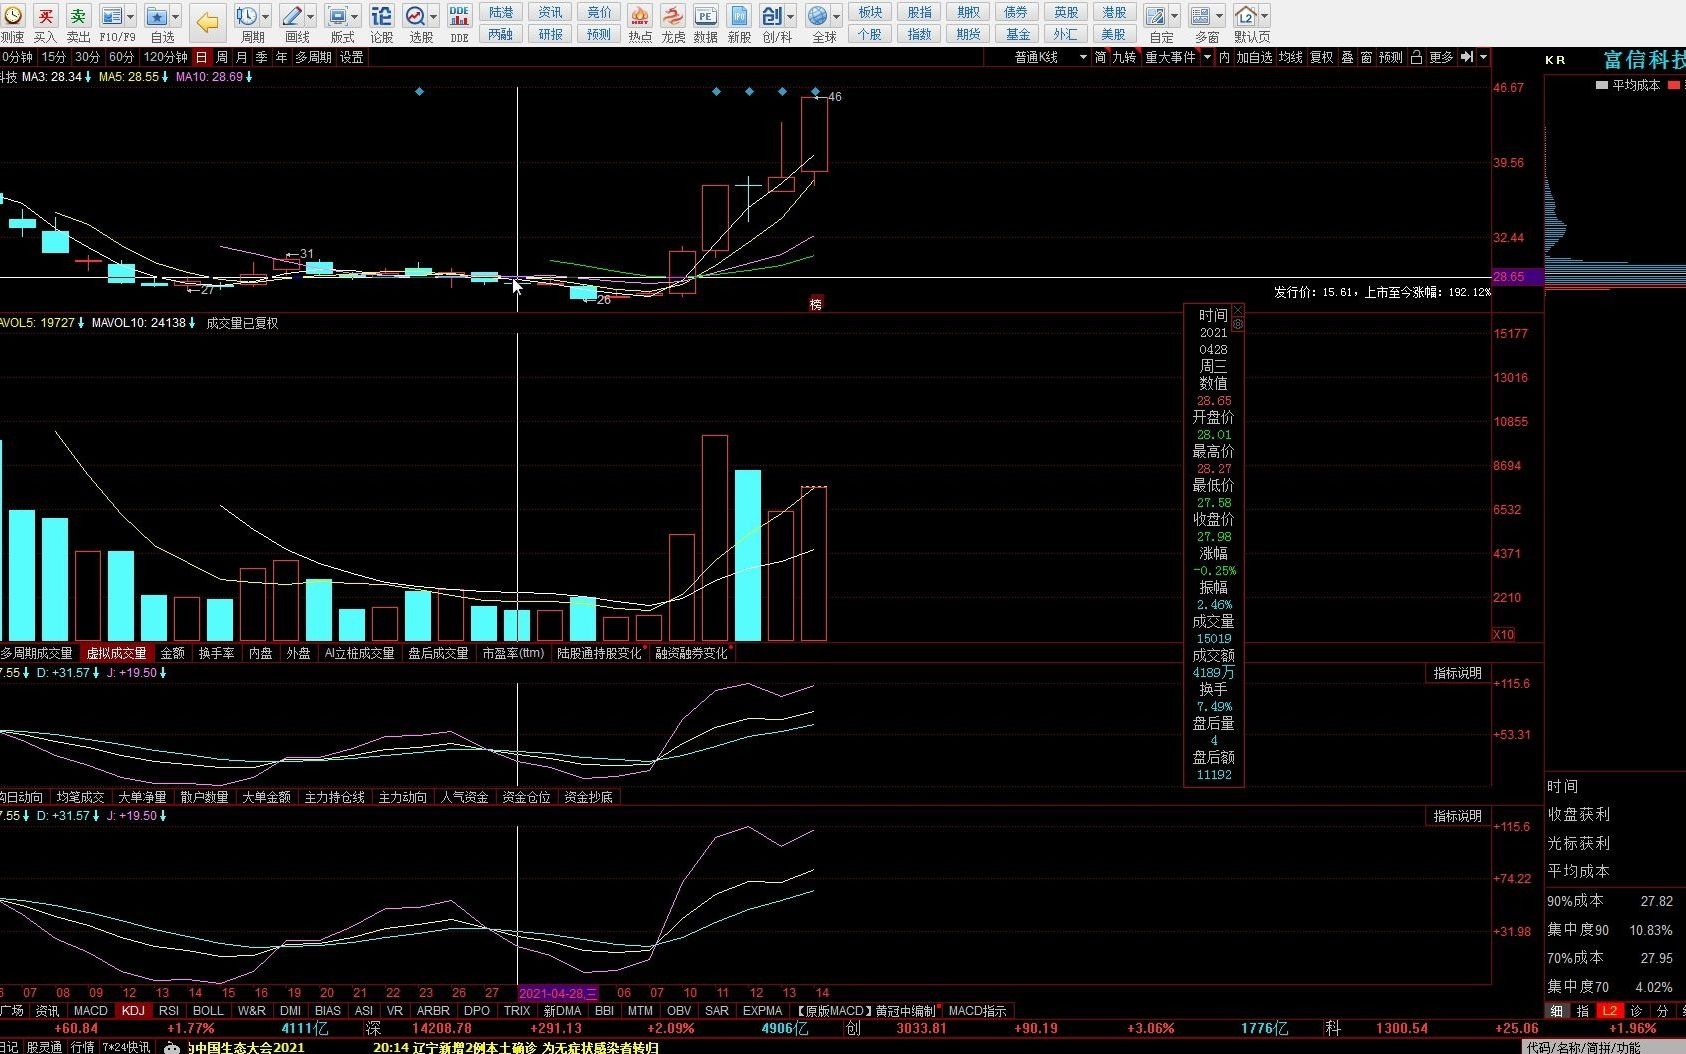Screen dimensions: 1686x1054
Task: Expand the F10/F9 dropdown arrow
Action: [131, 16]
